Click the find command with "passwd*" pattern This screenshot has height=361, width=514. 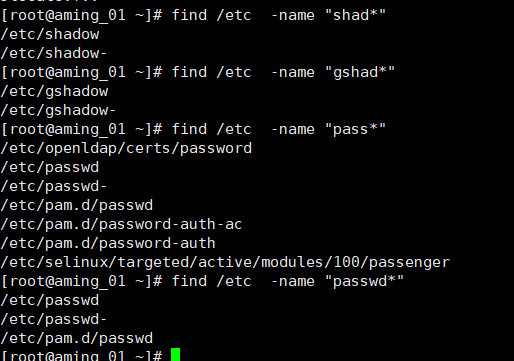288,281
